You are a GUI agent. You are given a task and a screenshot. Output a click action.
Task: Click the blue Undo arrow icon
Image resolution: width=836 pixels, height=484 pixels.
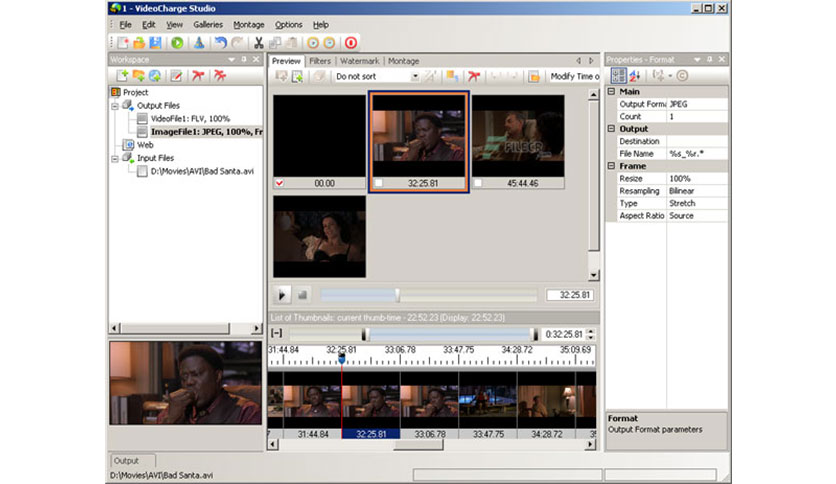pyautogui.click(x=221, y=43)
